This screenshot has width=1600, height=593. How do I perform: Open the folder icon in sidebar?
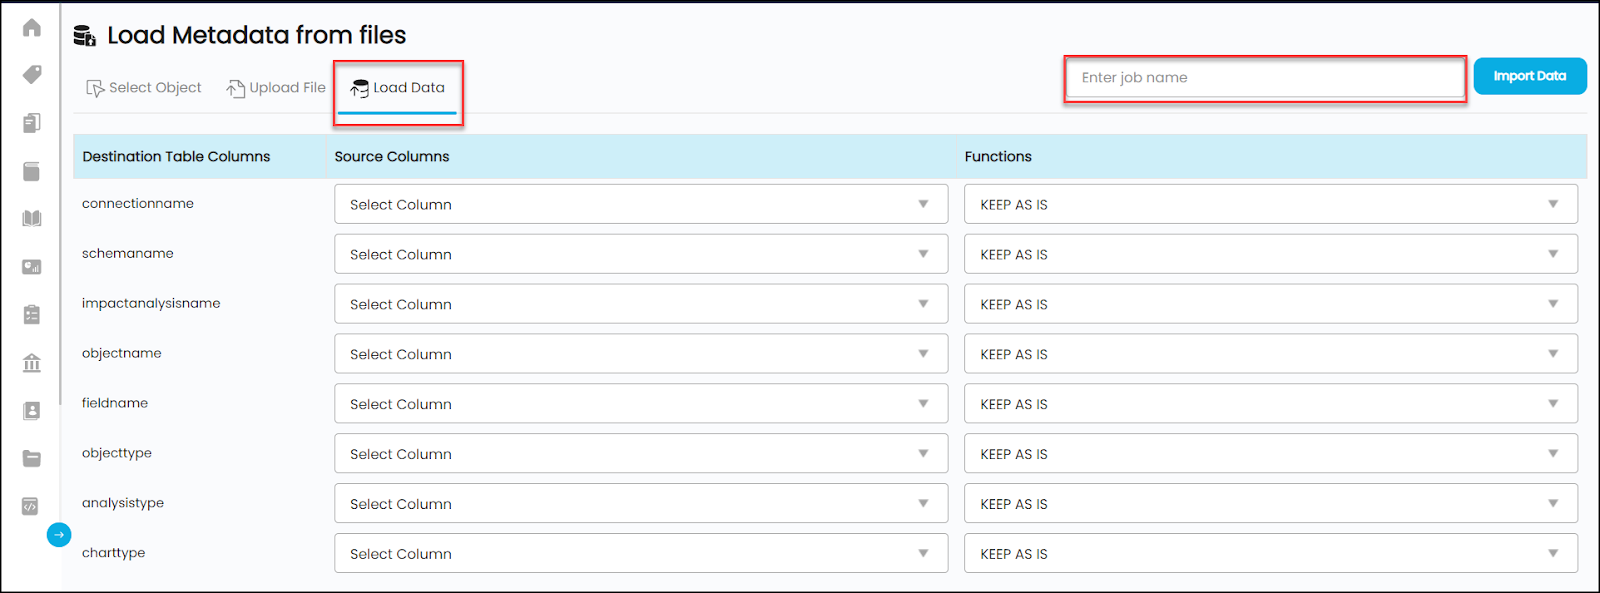[32, 459]
